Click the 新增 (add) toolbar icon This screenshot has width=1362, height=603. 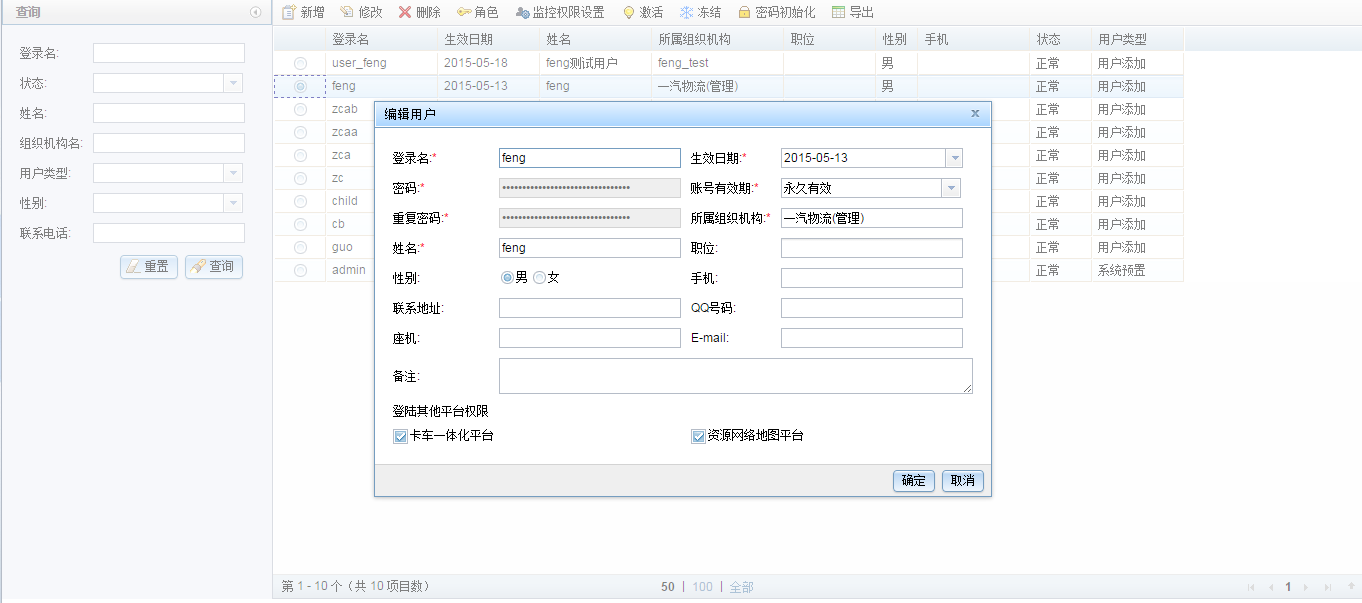click(x=289, y=12)
